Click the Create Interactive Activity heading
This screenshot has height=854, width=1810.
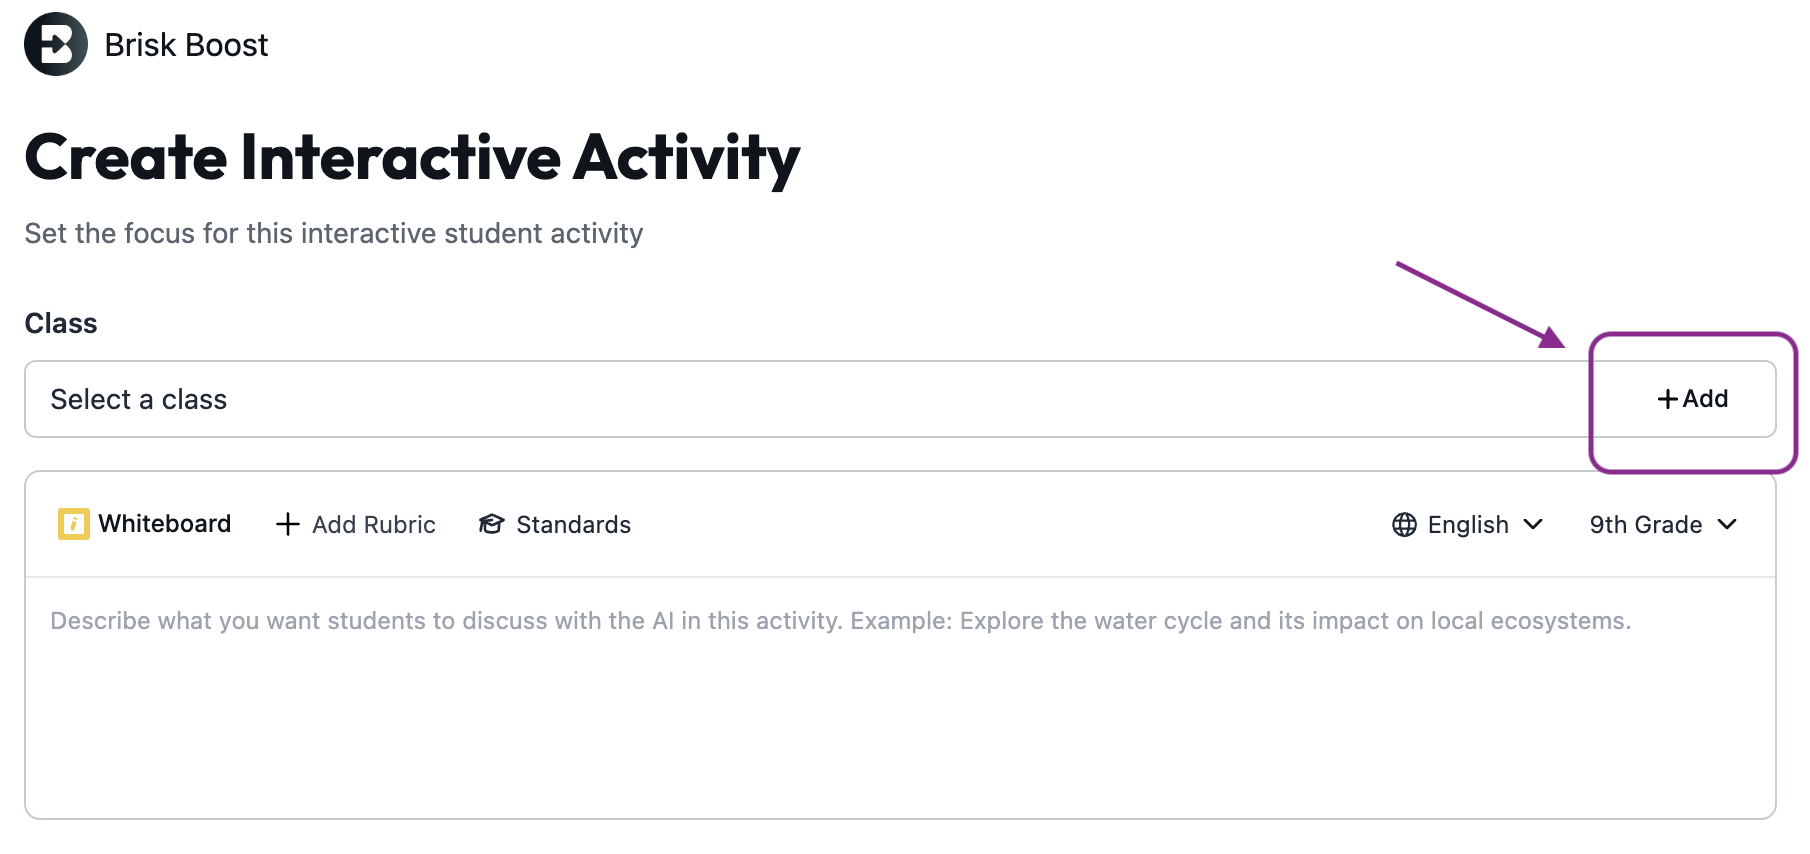(x=412, y=157)
